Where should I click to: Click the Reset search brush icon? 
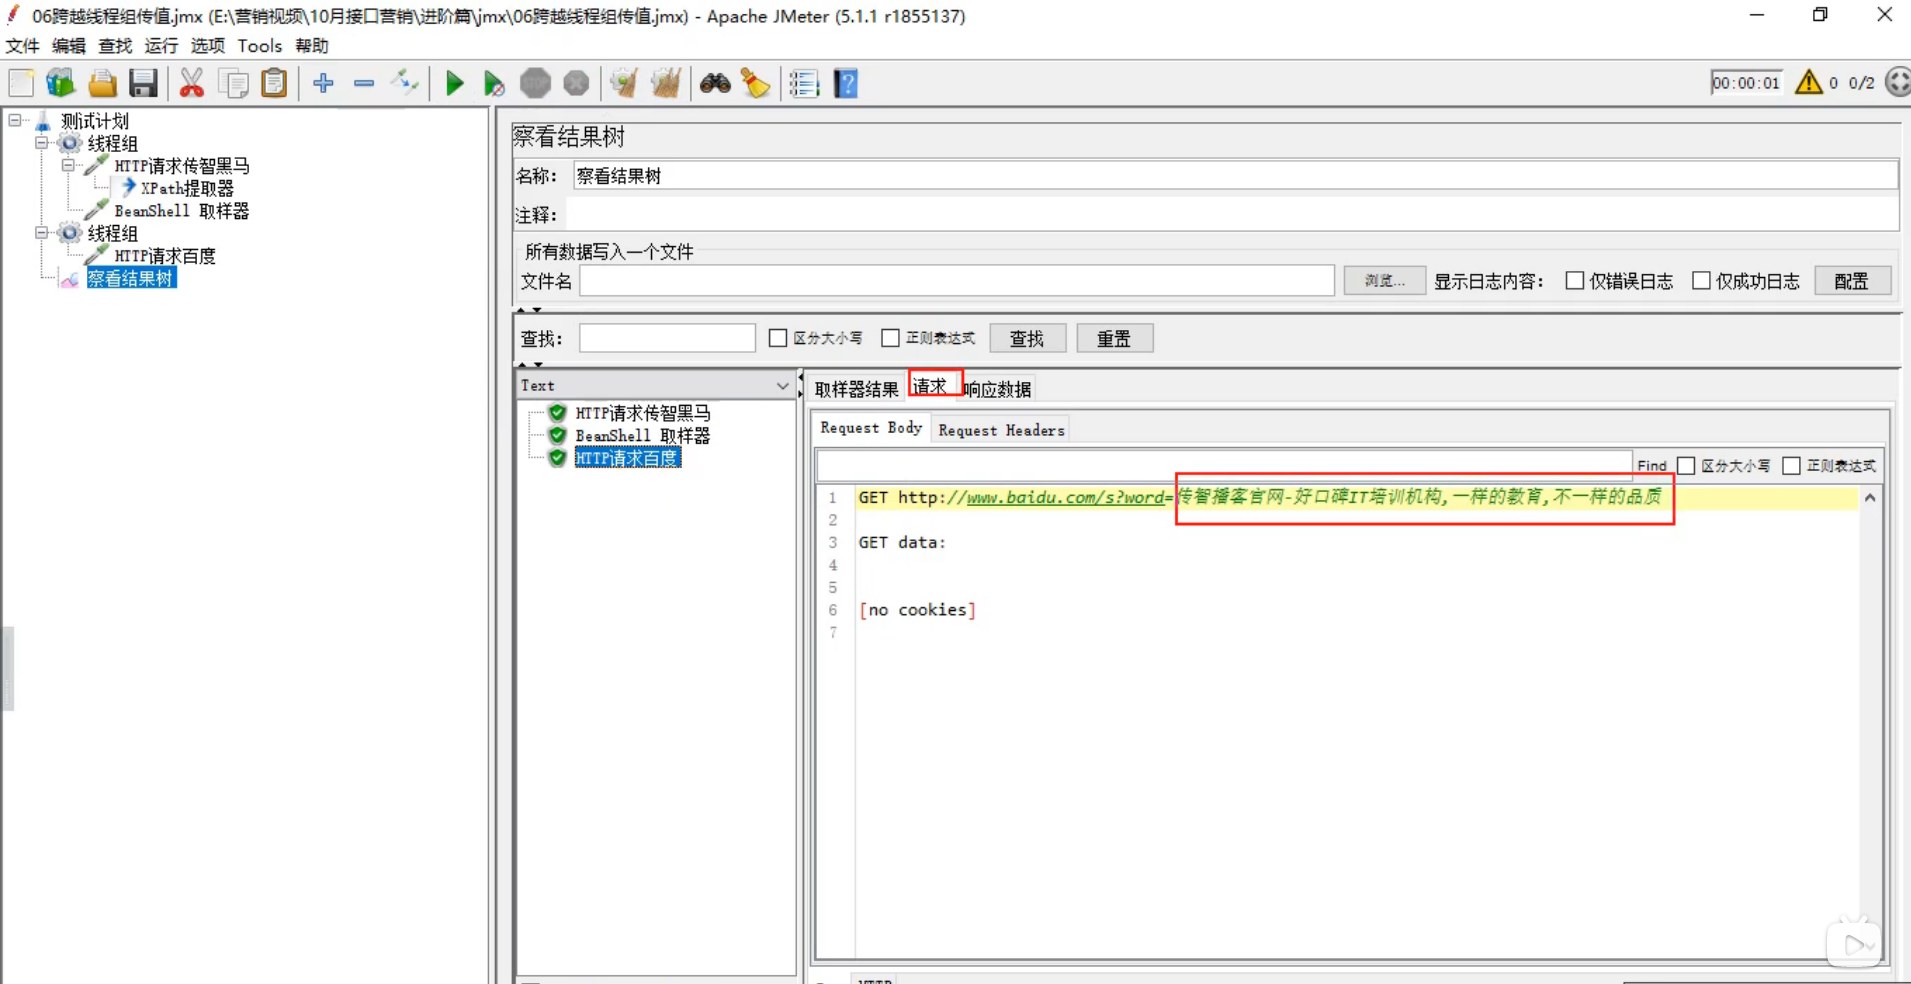756,83
